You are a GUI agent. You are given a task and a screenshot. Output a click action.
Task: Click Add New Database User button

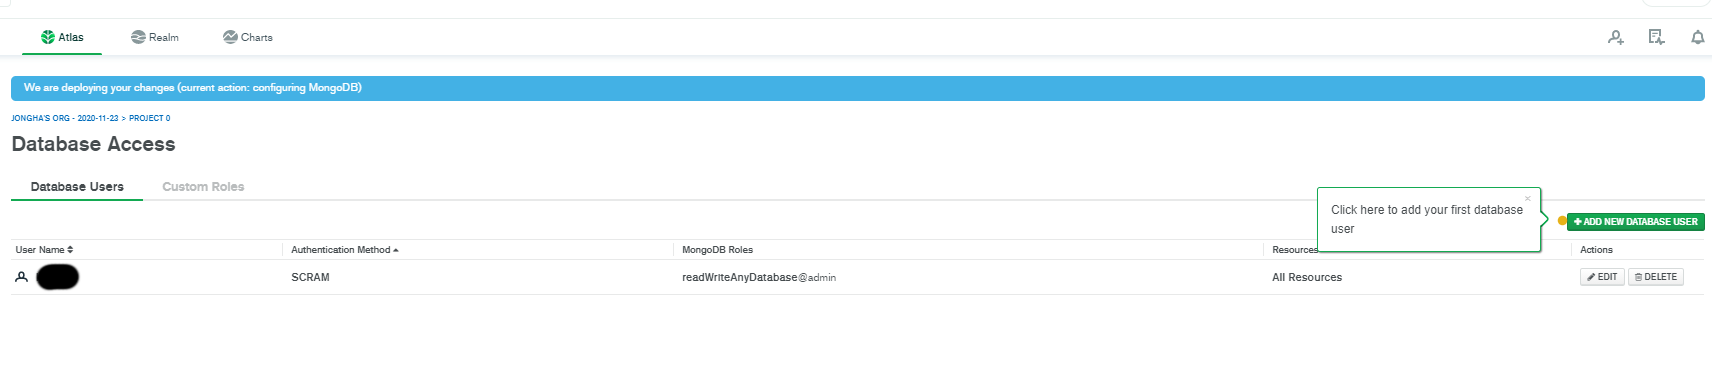1635,222
